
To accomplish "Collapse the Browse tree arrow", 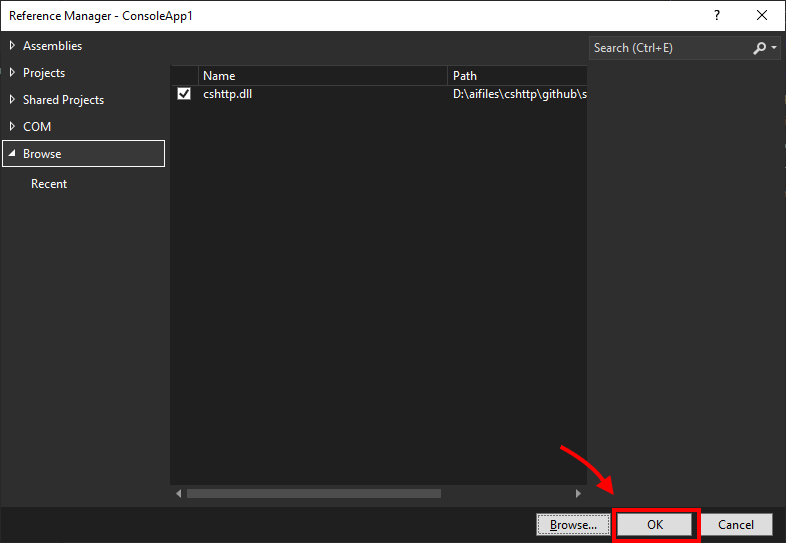I will pyautogui.click(x=12, y=153).
